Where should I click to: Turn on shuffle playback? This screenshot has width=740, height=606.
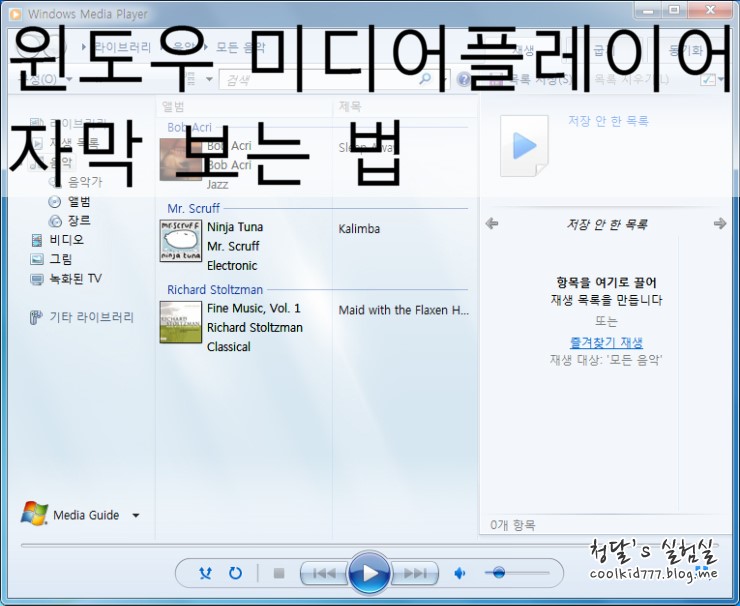(x=205, y=573)
